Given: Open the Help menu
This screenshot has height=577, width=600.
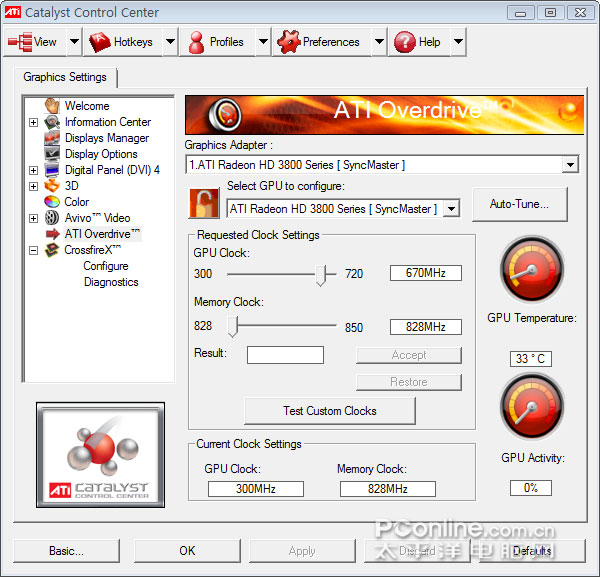Looking at the screenshot, I should (419, 42).
